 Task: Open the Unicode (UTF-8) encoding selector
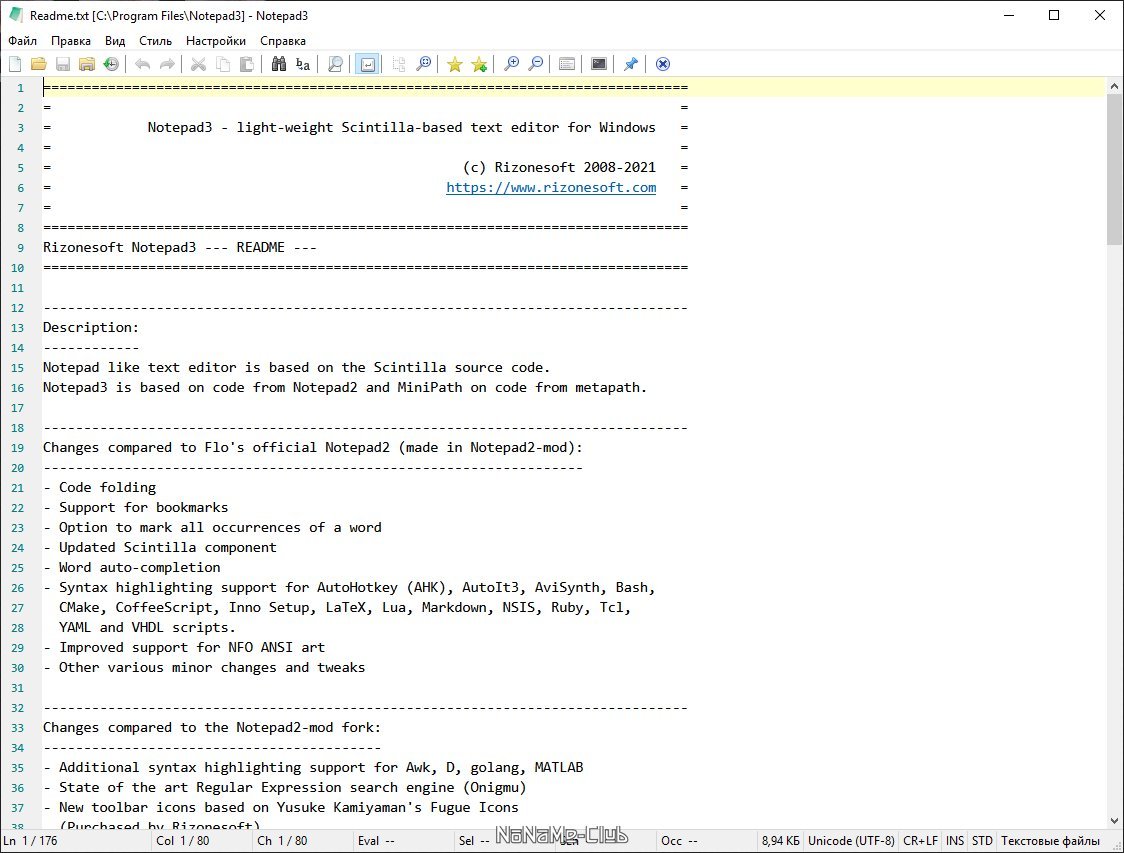tap(851, 841)
